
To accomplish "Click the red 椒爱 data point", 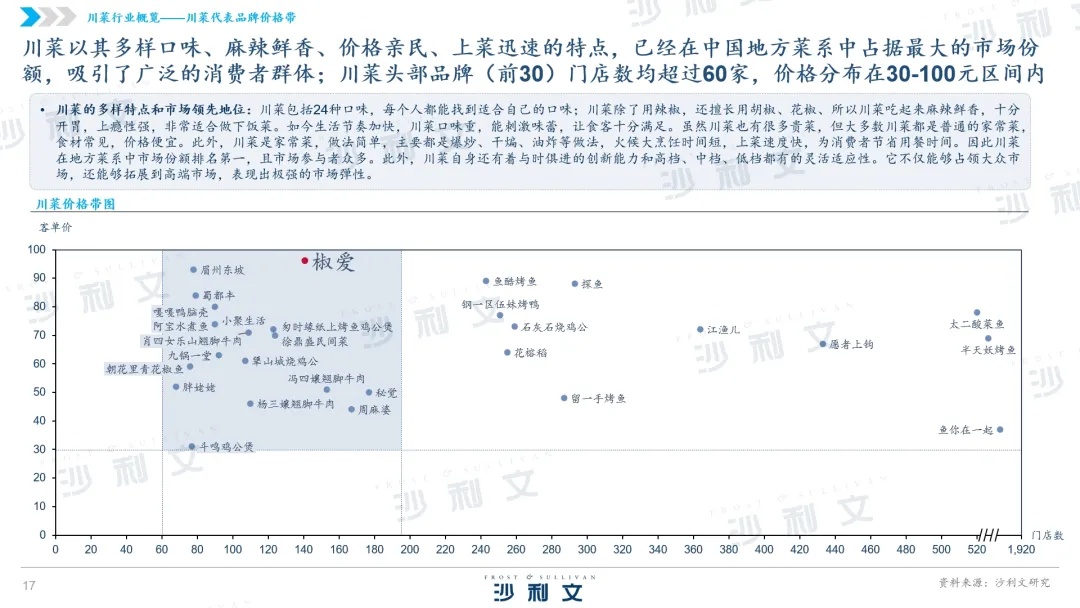I will pos(304,260).
